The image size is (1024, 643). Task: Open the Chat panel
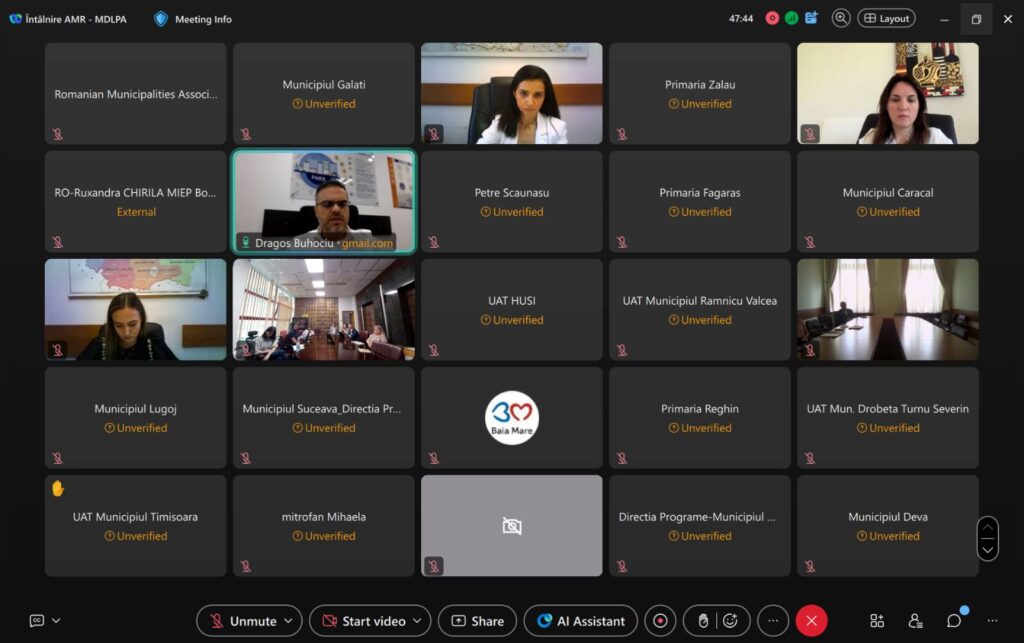tap(954, 621)
